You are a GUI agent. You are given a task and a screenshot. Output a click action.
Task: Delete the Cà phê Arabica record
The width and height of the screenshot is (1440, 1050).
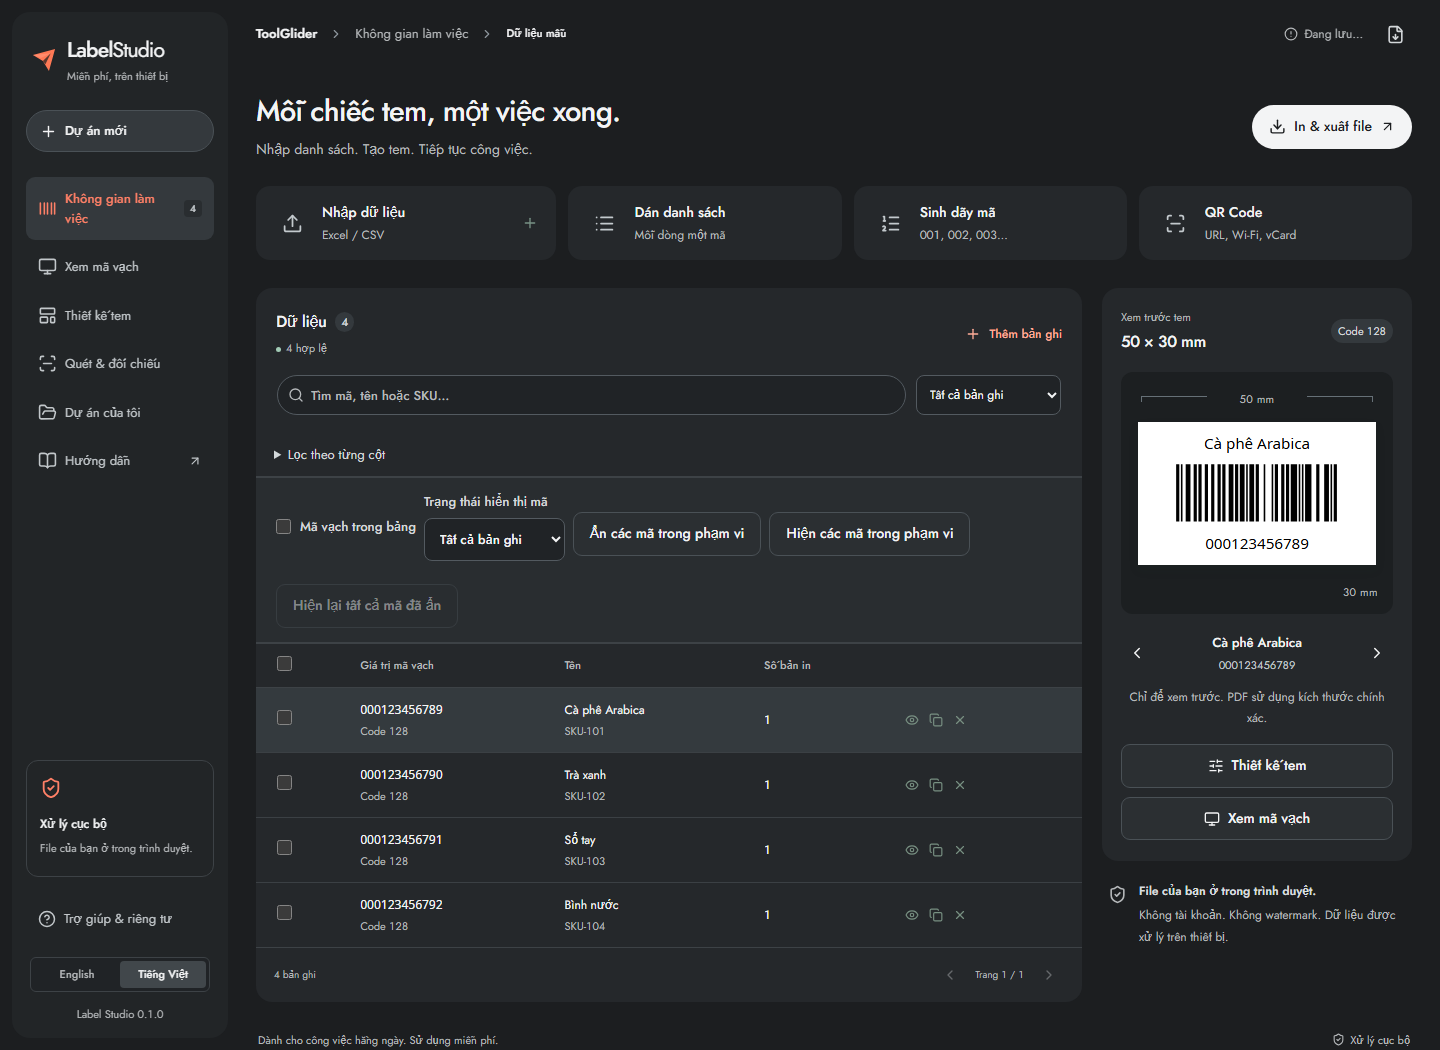click(960, 720)
